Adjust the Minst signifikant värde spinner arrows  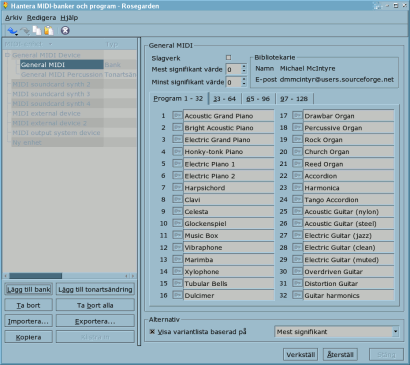(244, 82)
